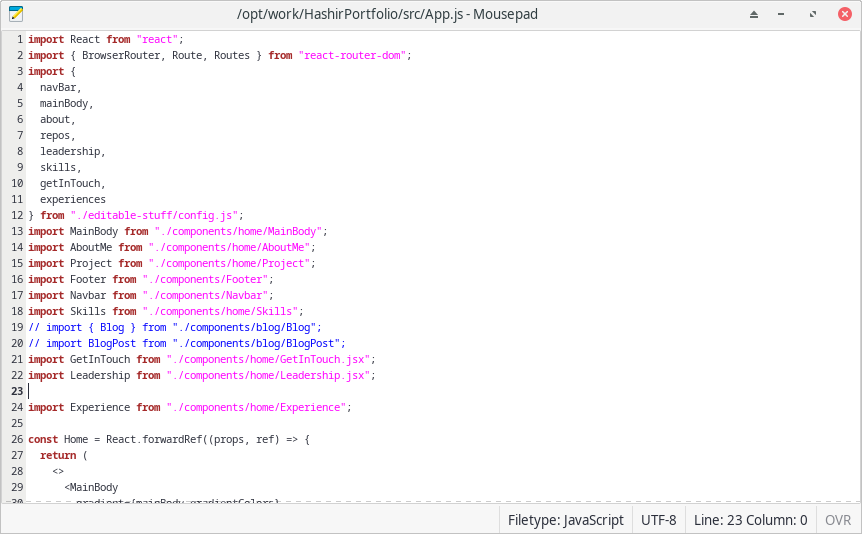The width and height of the screenshot is (862, 534).
Task: Click "./components/home/AboutMe" path
Action: (x=229, y=247)
